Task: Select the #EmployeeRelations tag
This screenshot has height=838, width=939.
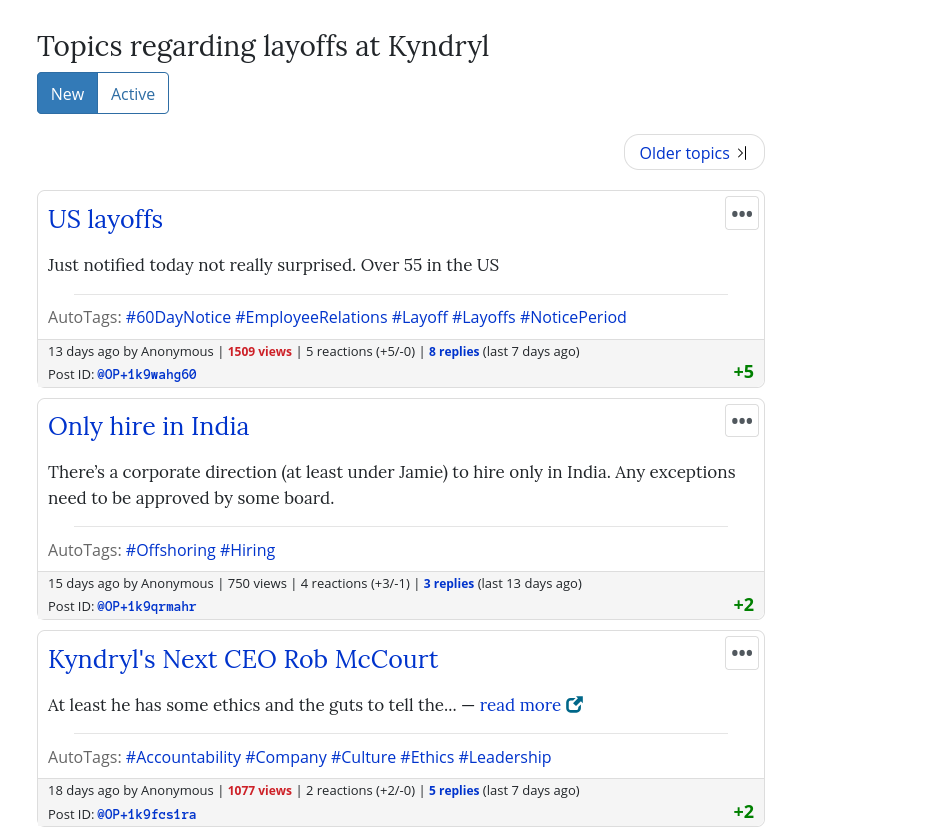Action: tap(311, 317)
